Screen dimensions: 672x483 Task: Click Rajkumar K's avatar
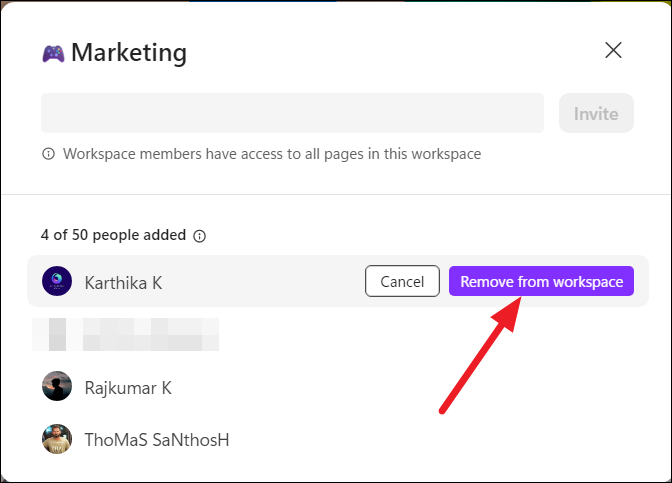(x=57, y=386)
